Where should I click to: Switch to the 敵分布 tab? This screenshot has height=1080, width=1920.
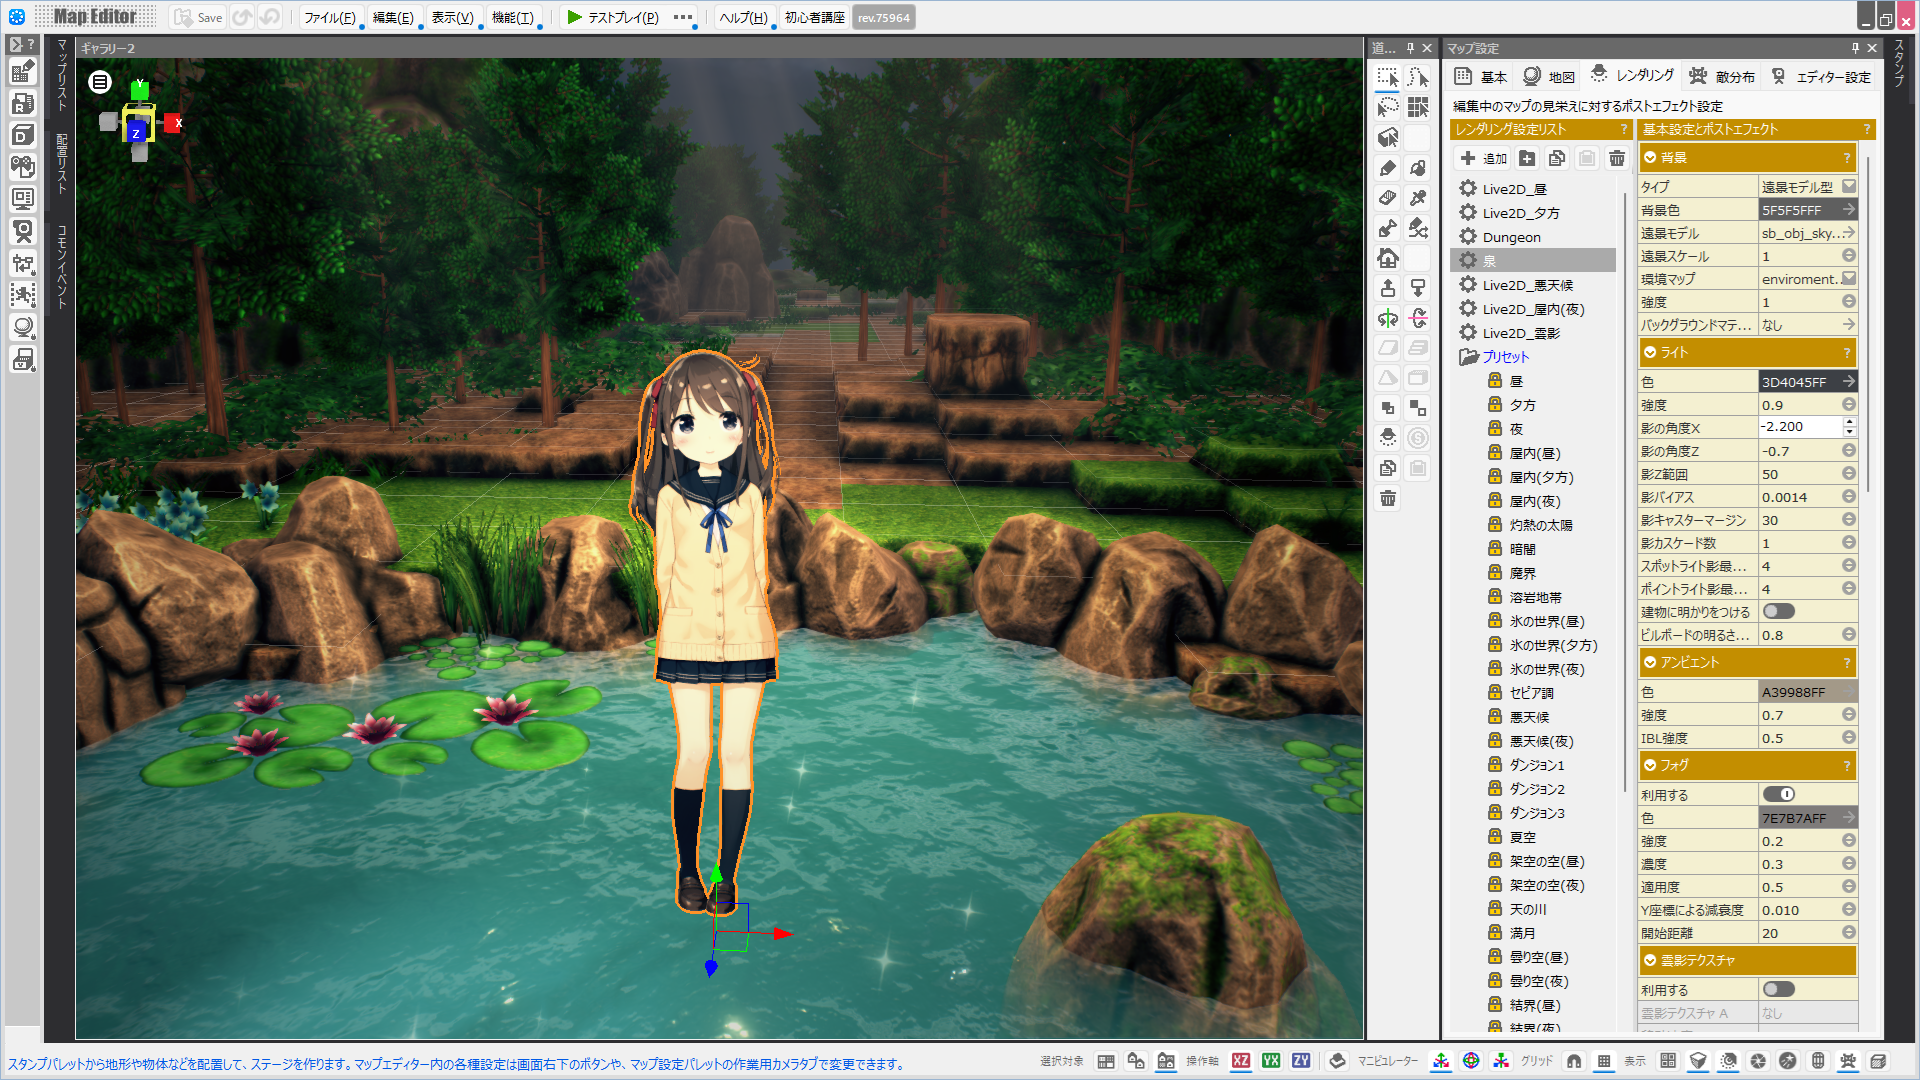coord(1722,77)
